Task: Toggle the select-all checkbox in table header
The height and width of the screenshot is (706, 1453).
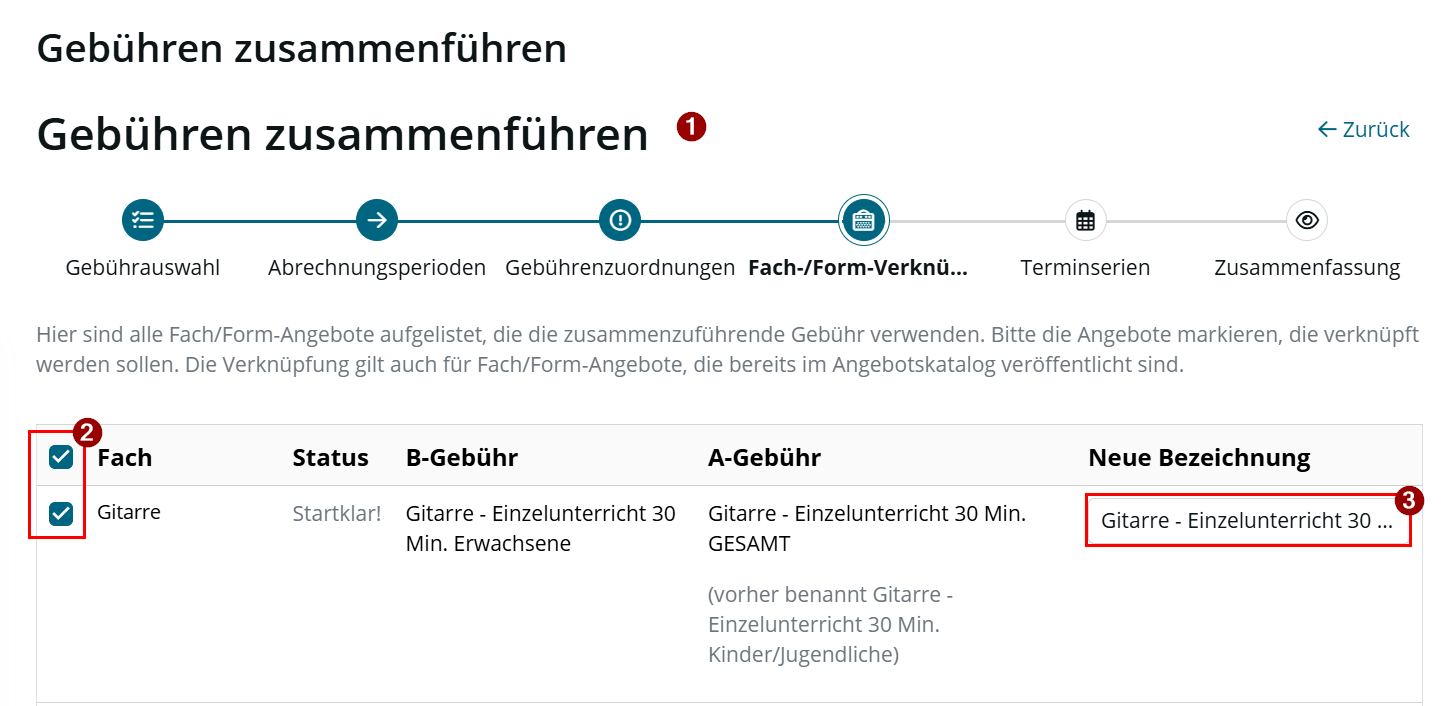Action: click(61, 458)
